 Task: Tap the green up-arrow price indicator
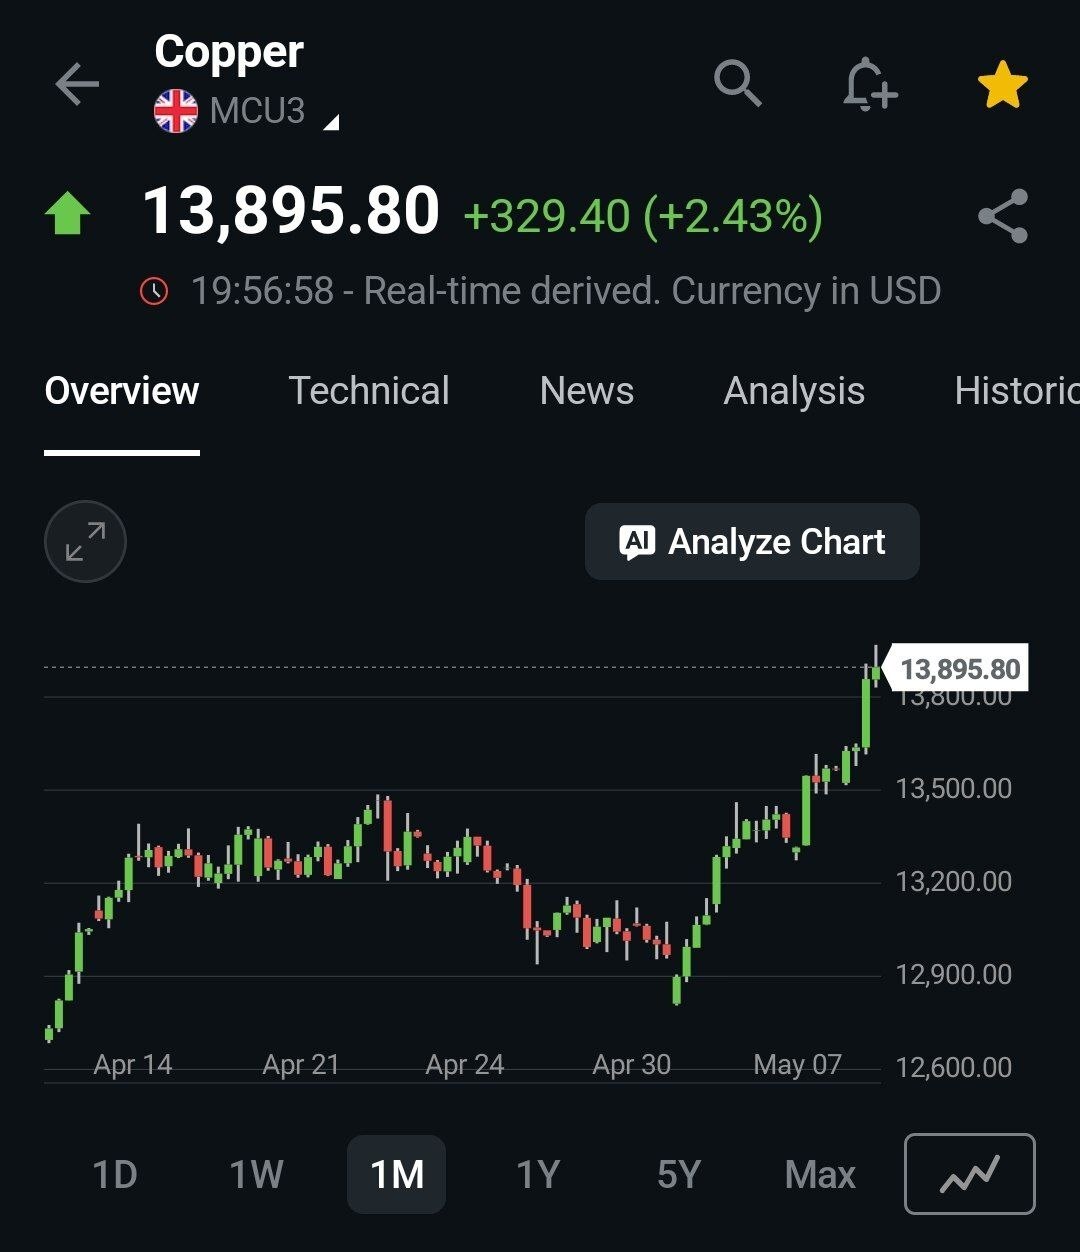tap(68, 214)
